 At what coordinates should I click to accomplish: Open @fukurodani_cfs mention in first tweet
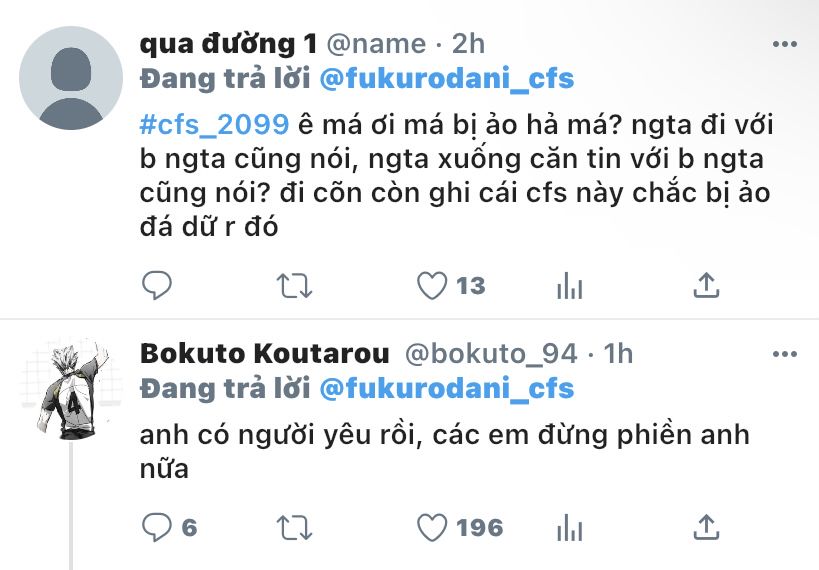point(447,79)
